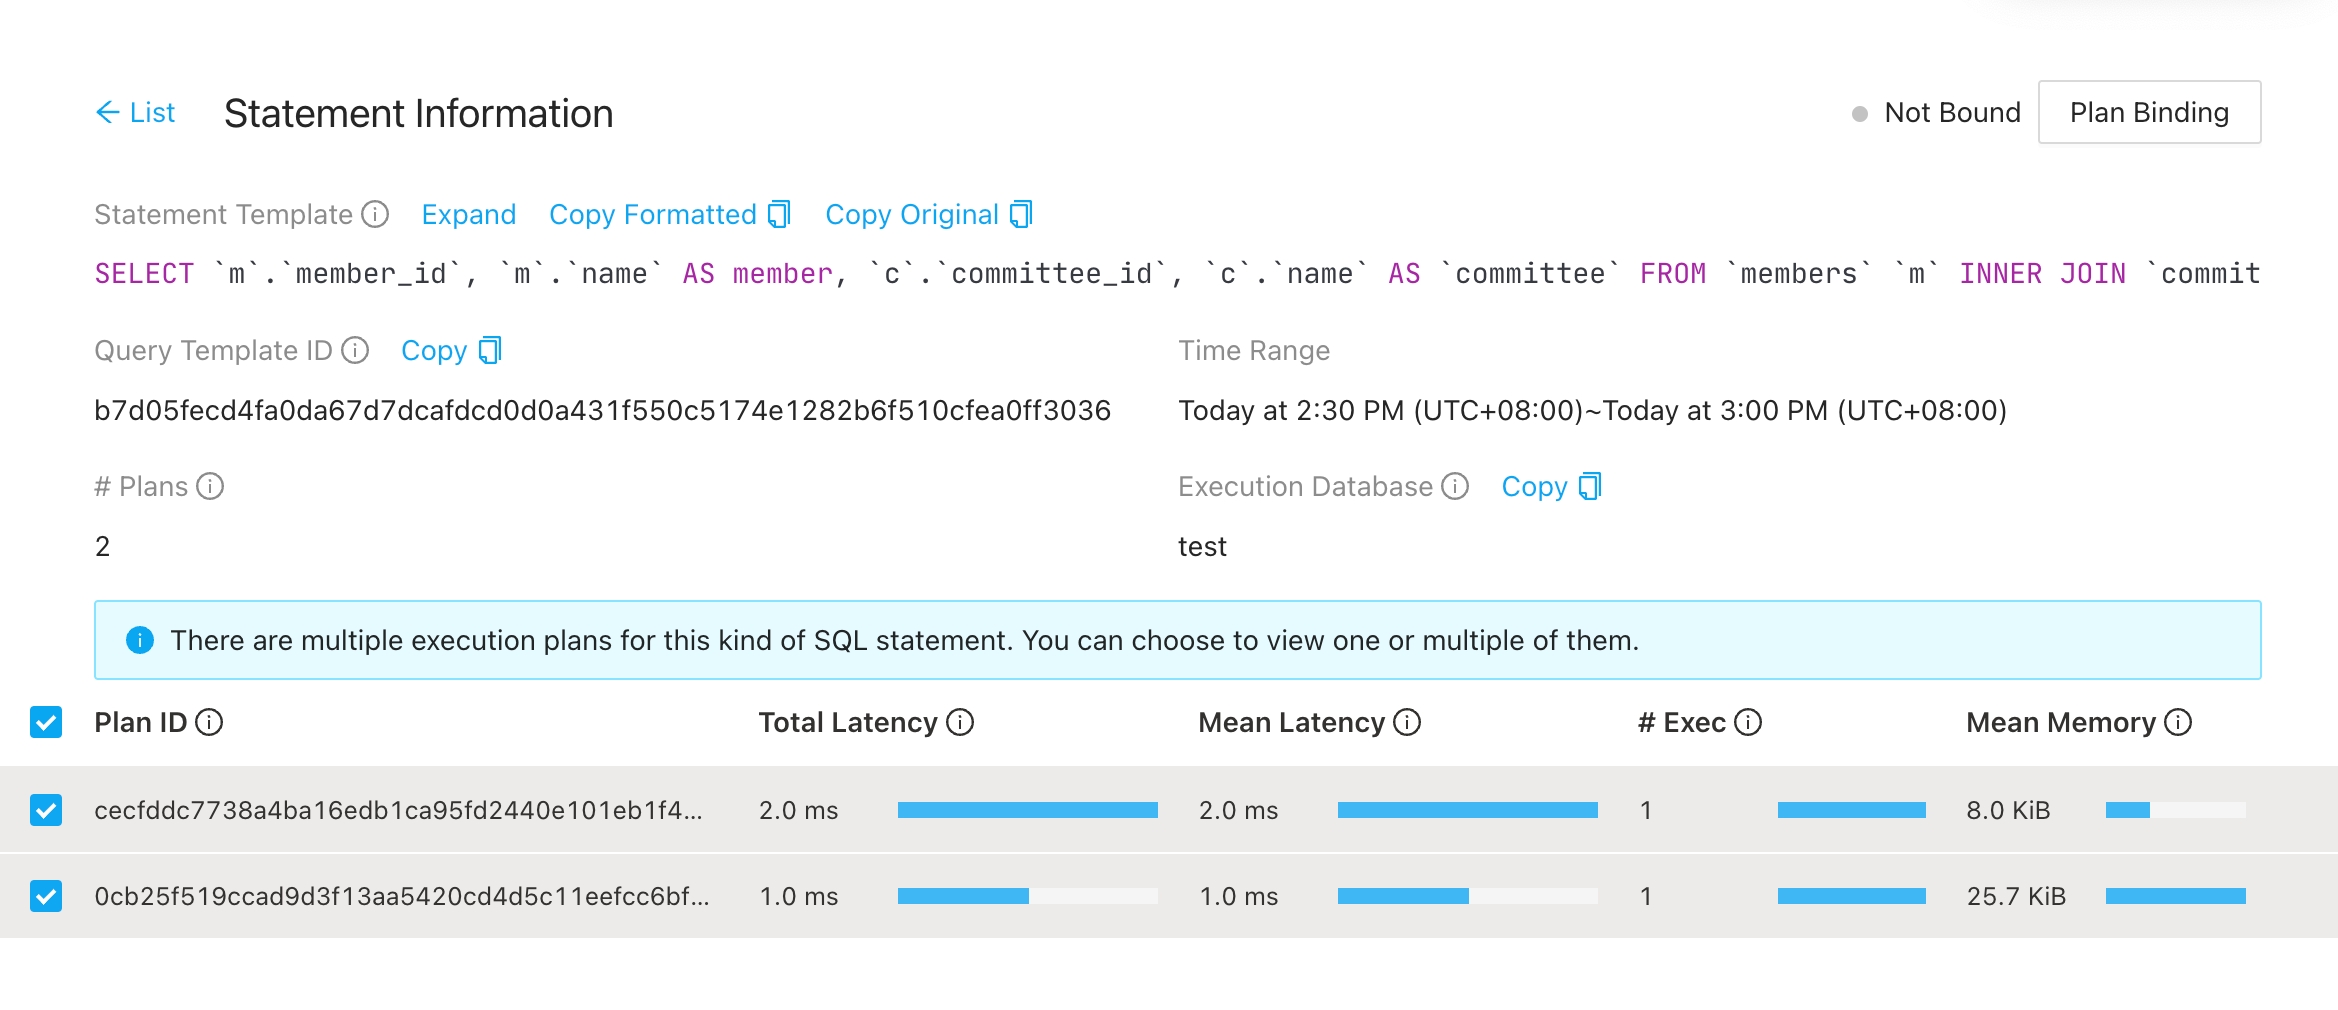Click the info icon beside Execution Database
Screen dimensions: 2338x1010
(x=1455, y=486)
